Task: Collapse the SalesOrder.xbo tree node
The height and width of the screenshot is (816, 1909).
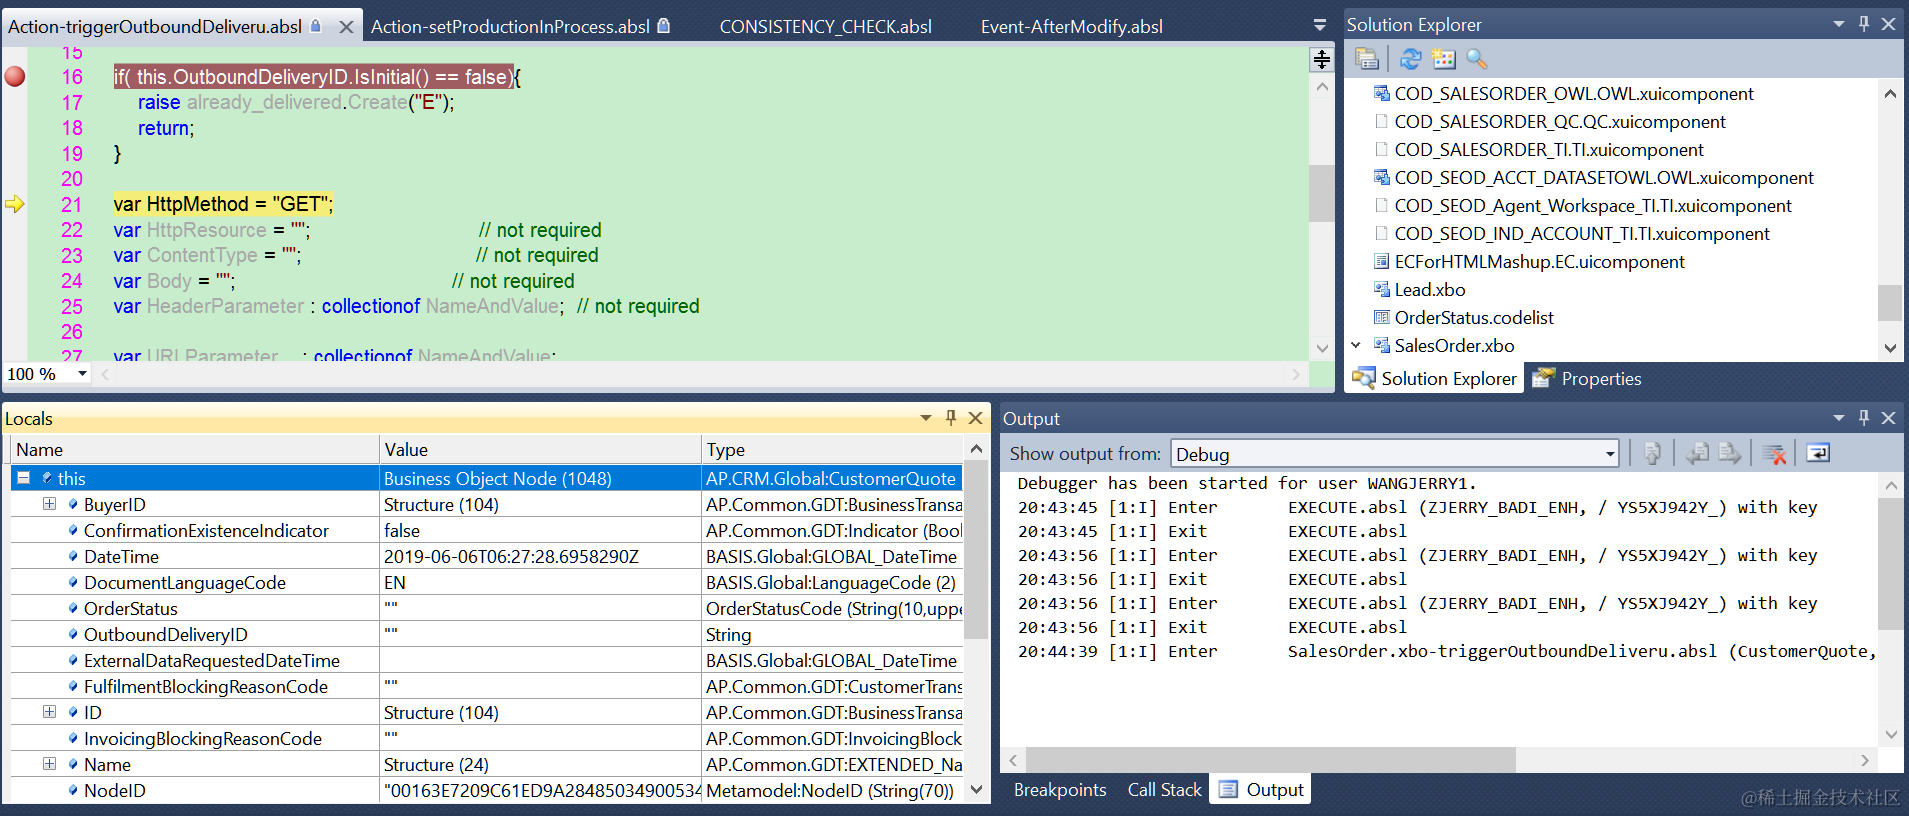Action: click(1357, 345)
